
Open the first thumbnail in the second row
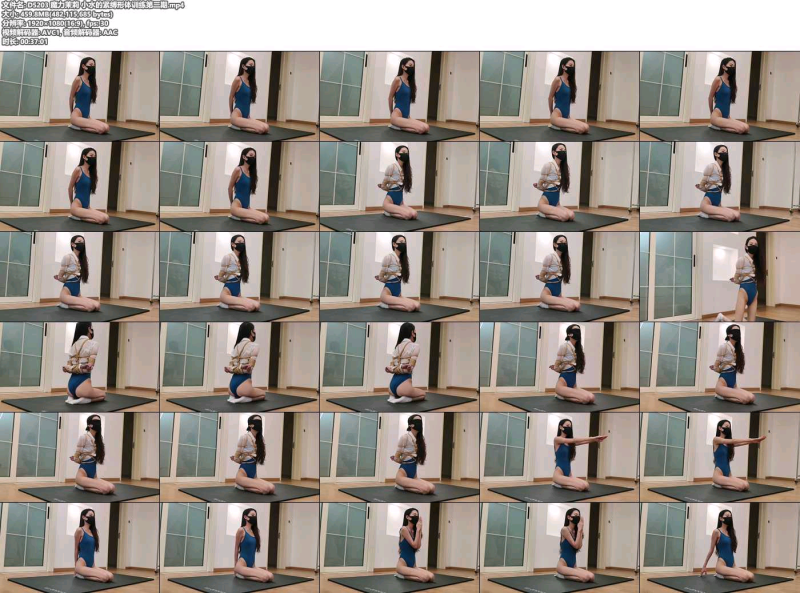click(80, 186)
